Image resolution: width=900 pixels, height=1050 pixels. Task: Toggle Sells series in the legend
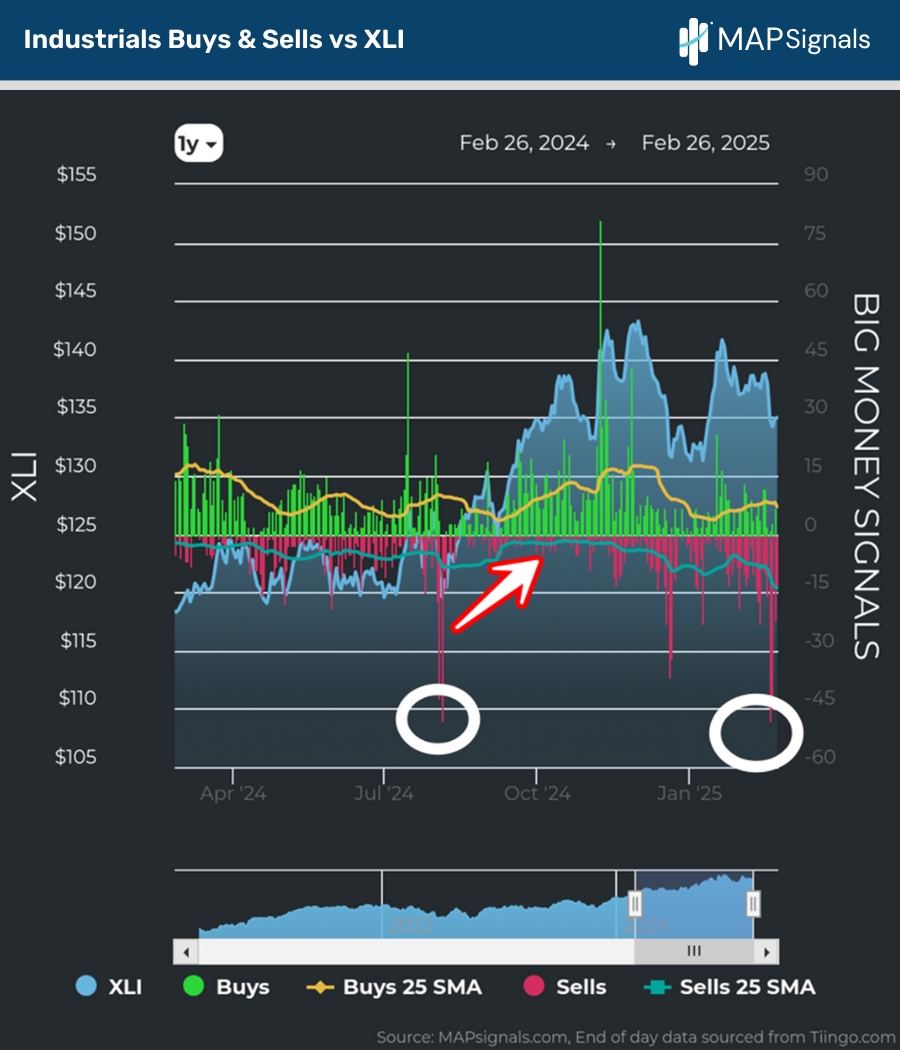pos(565,986)
